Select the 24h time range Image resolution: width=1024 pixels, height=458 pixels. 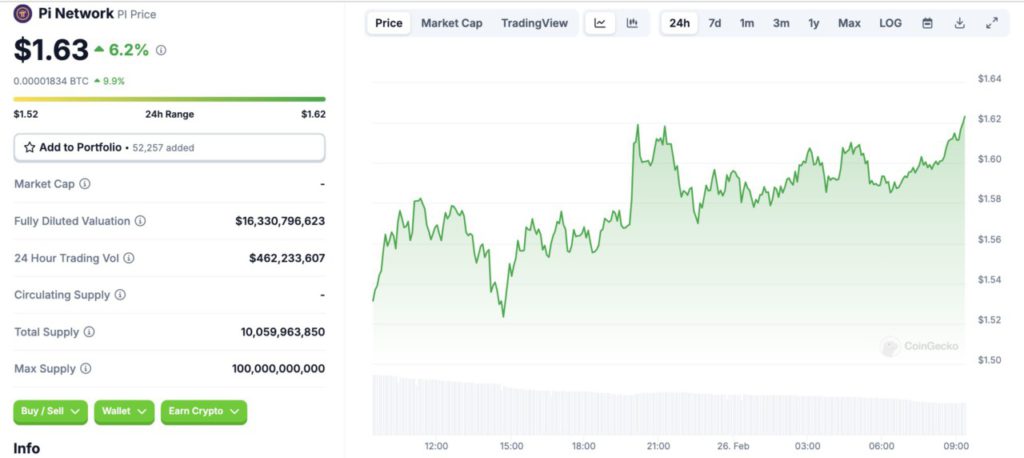tap(680, 23)
